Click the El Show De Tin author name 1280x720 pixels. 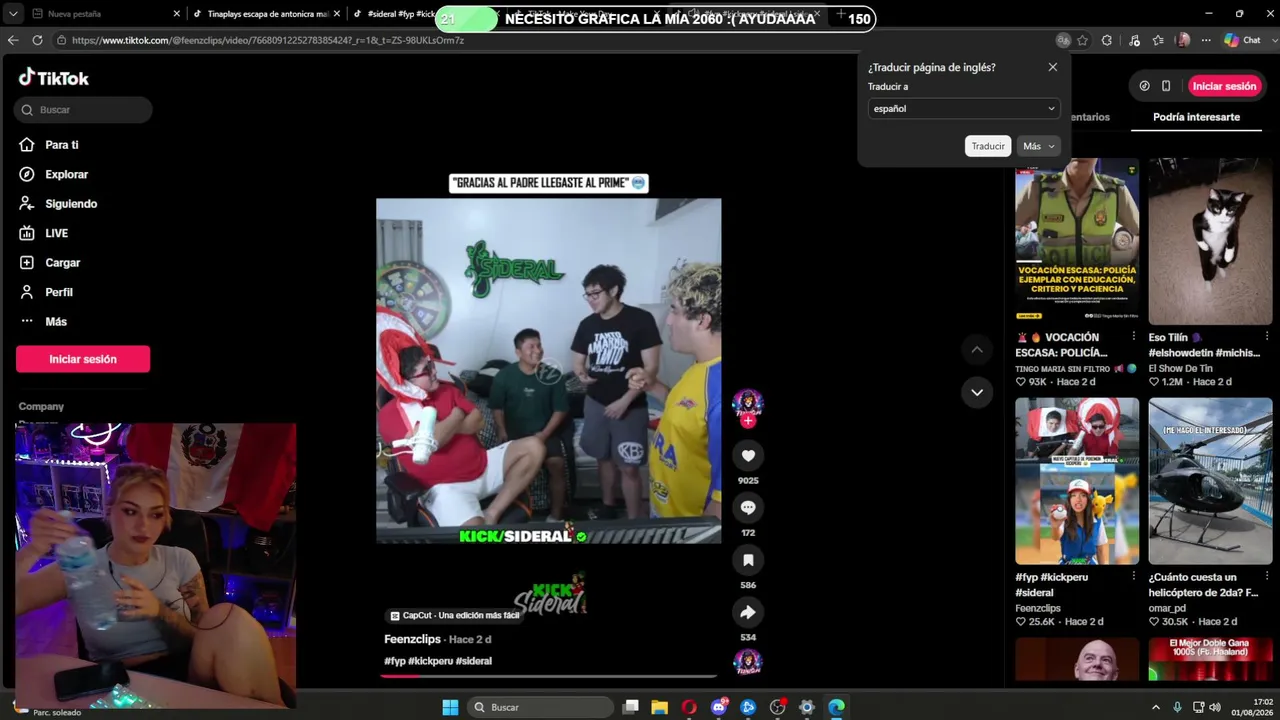click(1180, 368)
